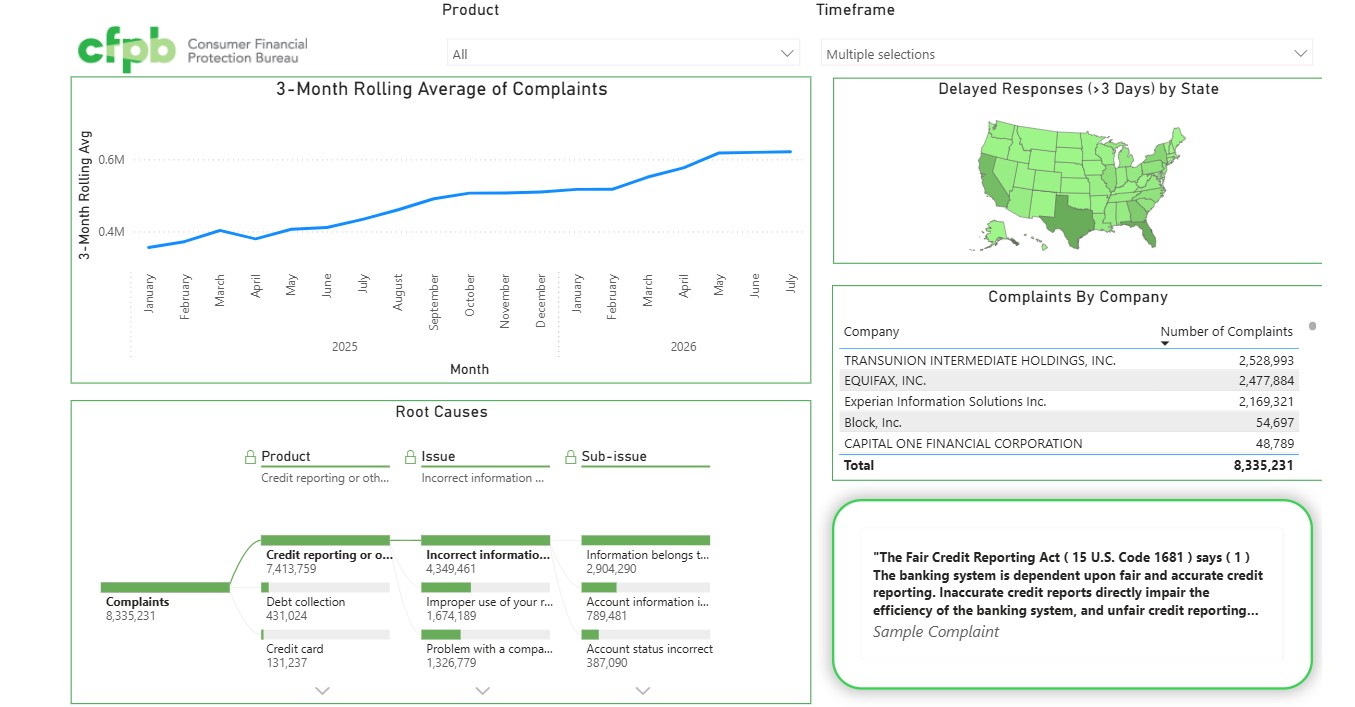Click the sort arrow under Number of Complaints
This screenshot has height=707, width=1355.
click(1165, 344)
